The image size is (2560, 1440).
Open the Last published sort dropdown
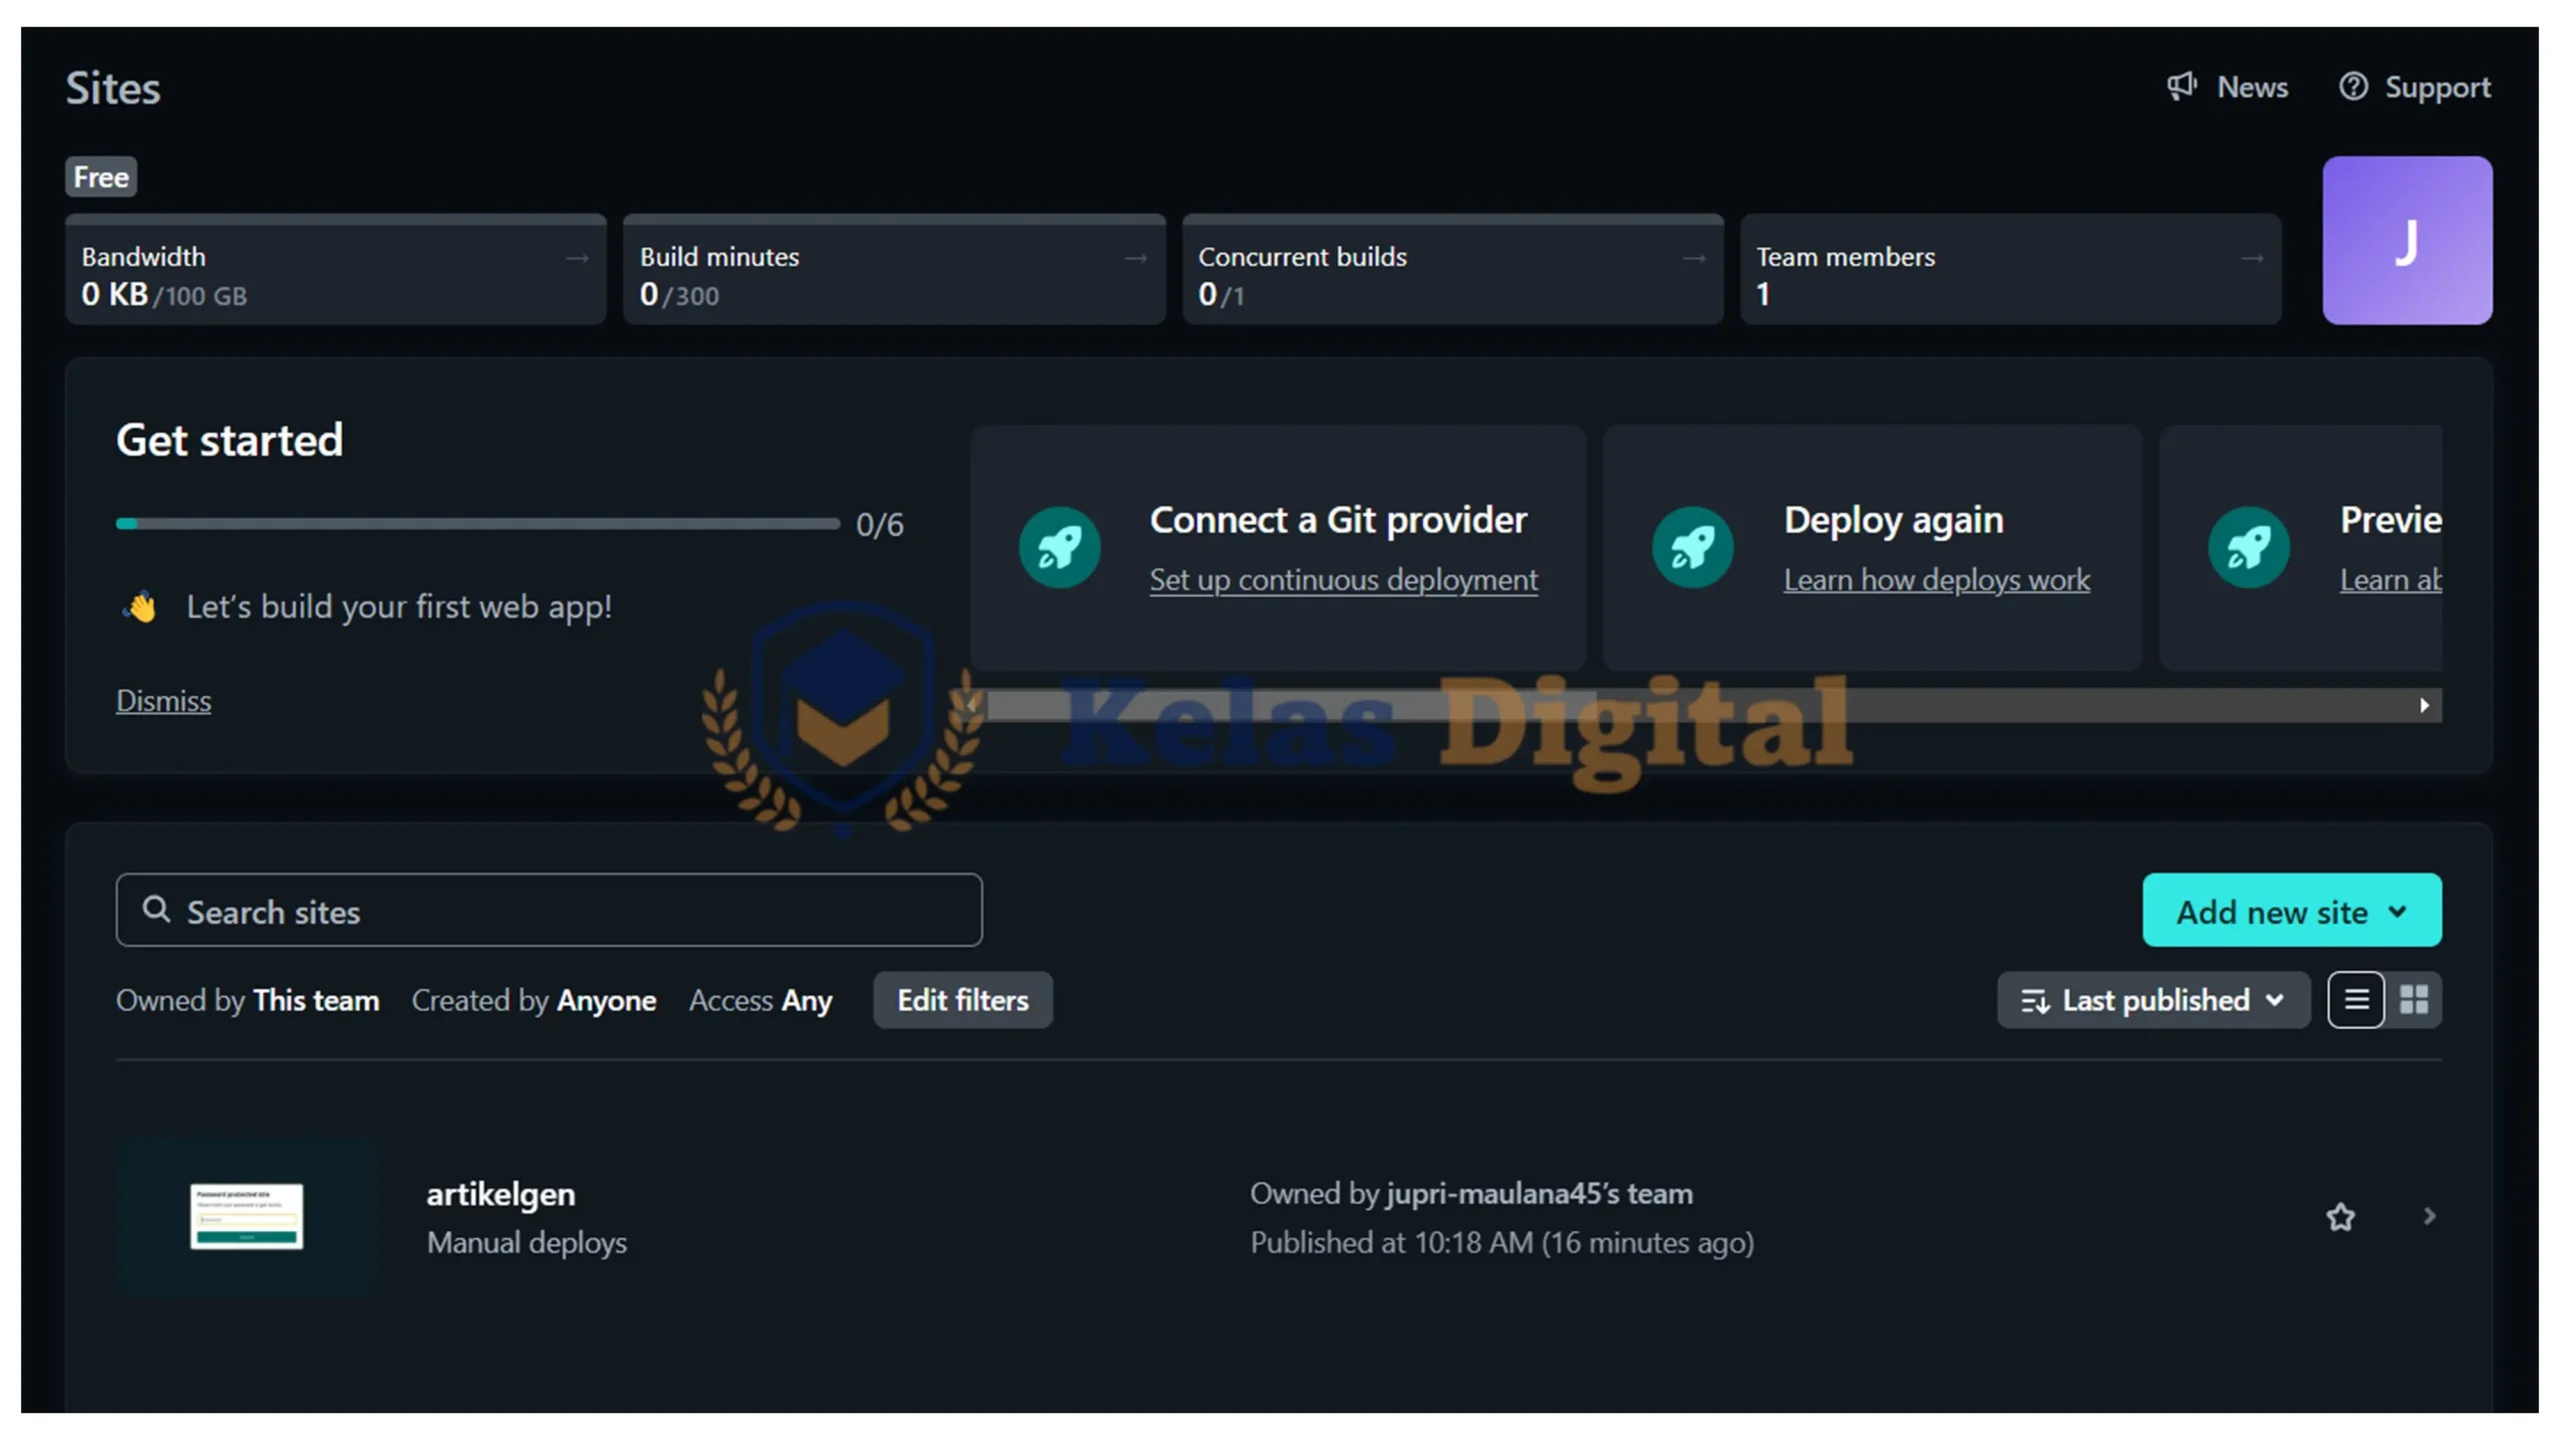click(2153, 1000)
